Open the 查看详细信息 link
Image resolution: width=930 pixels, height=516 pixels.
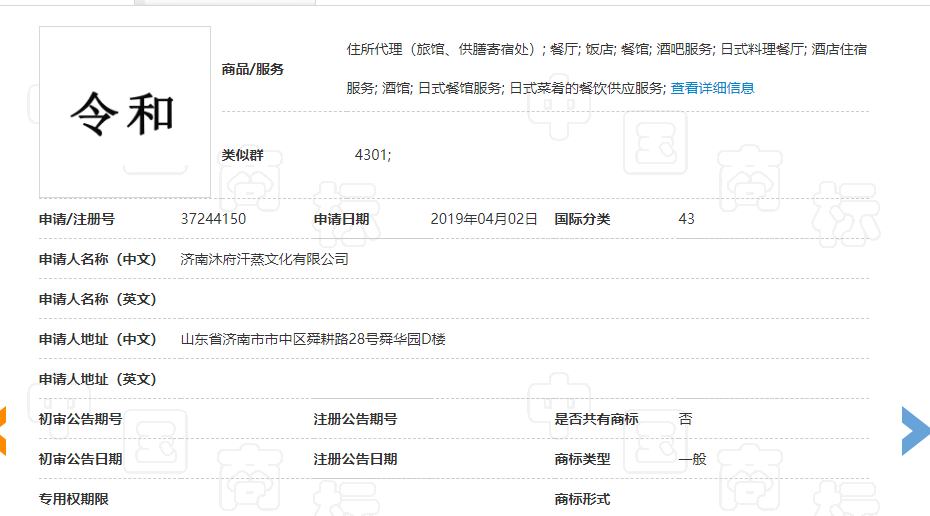pyautogui.click(x=712, y=88)
